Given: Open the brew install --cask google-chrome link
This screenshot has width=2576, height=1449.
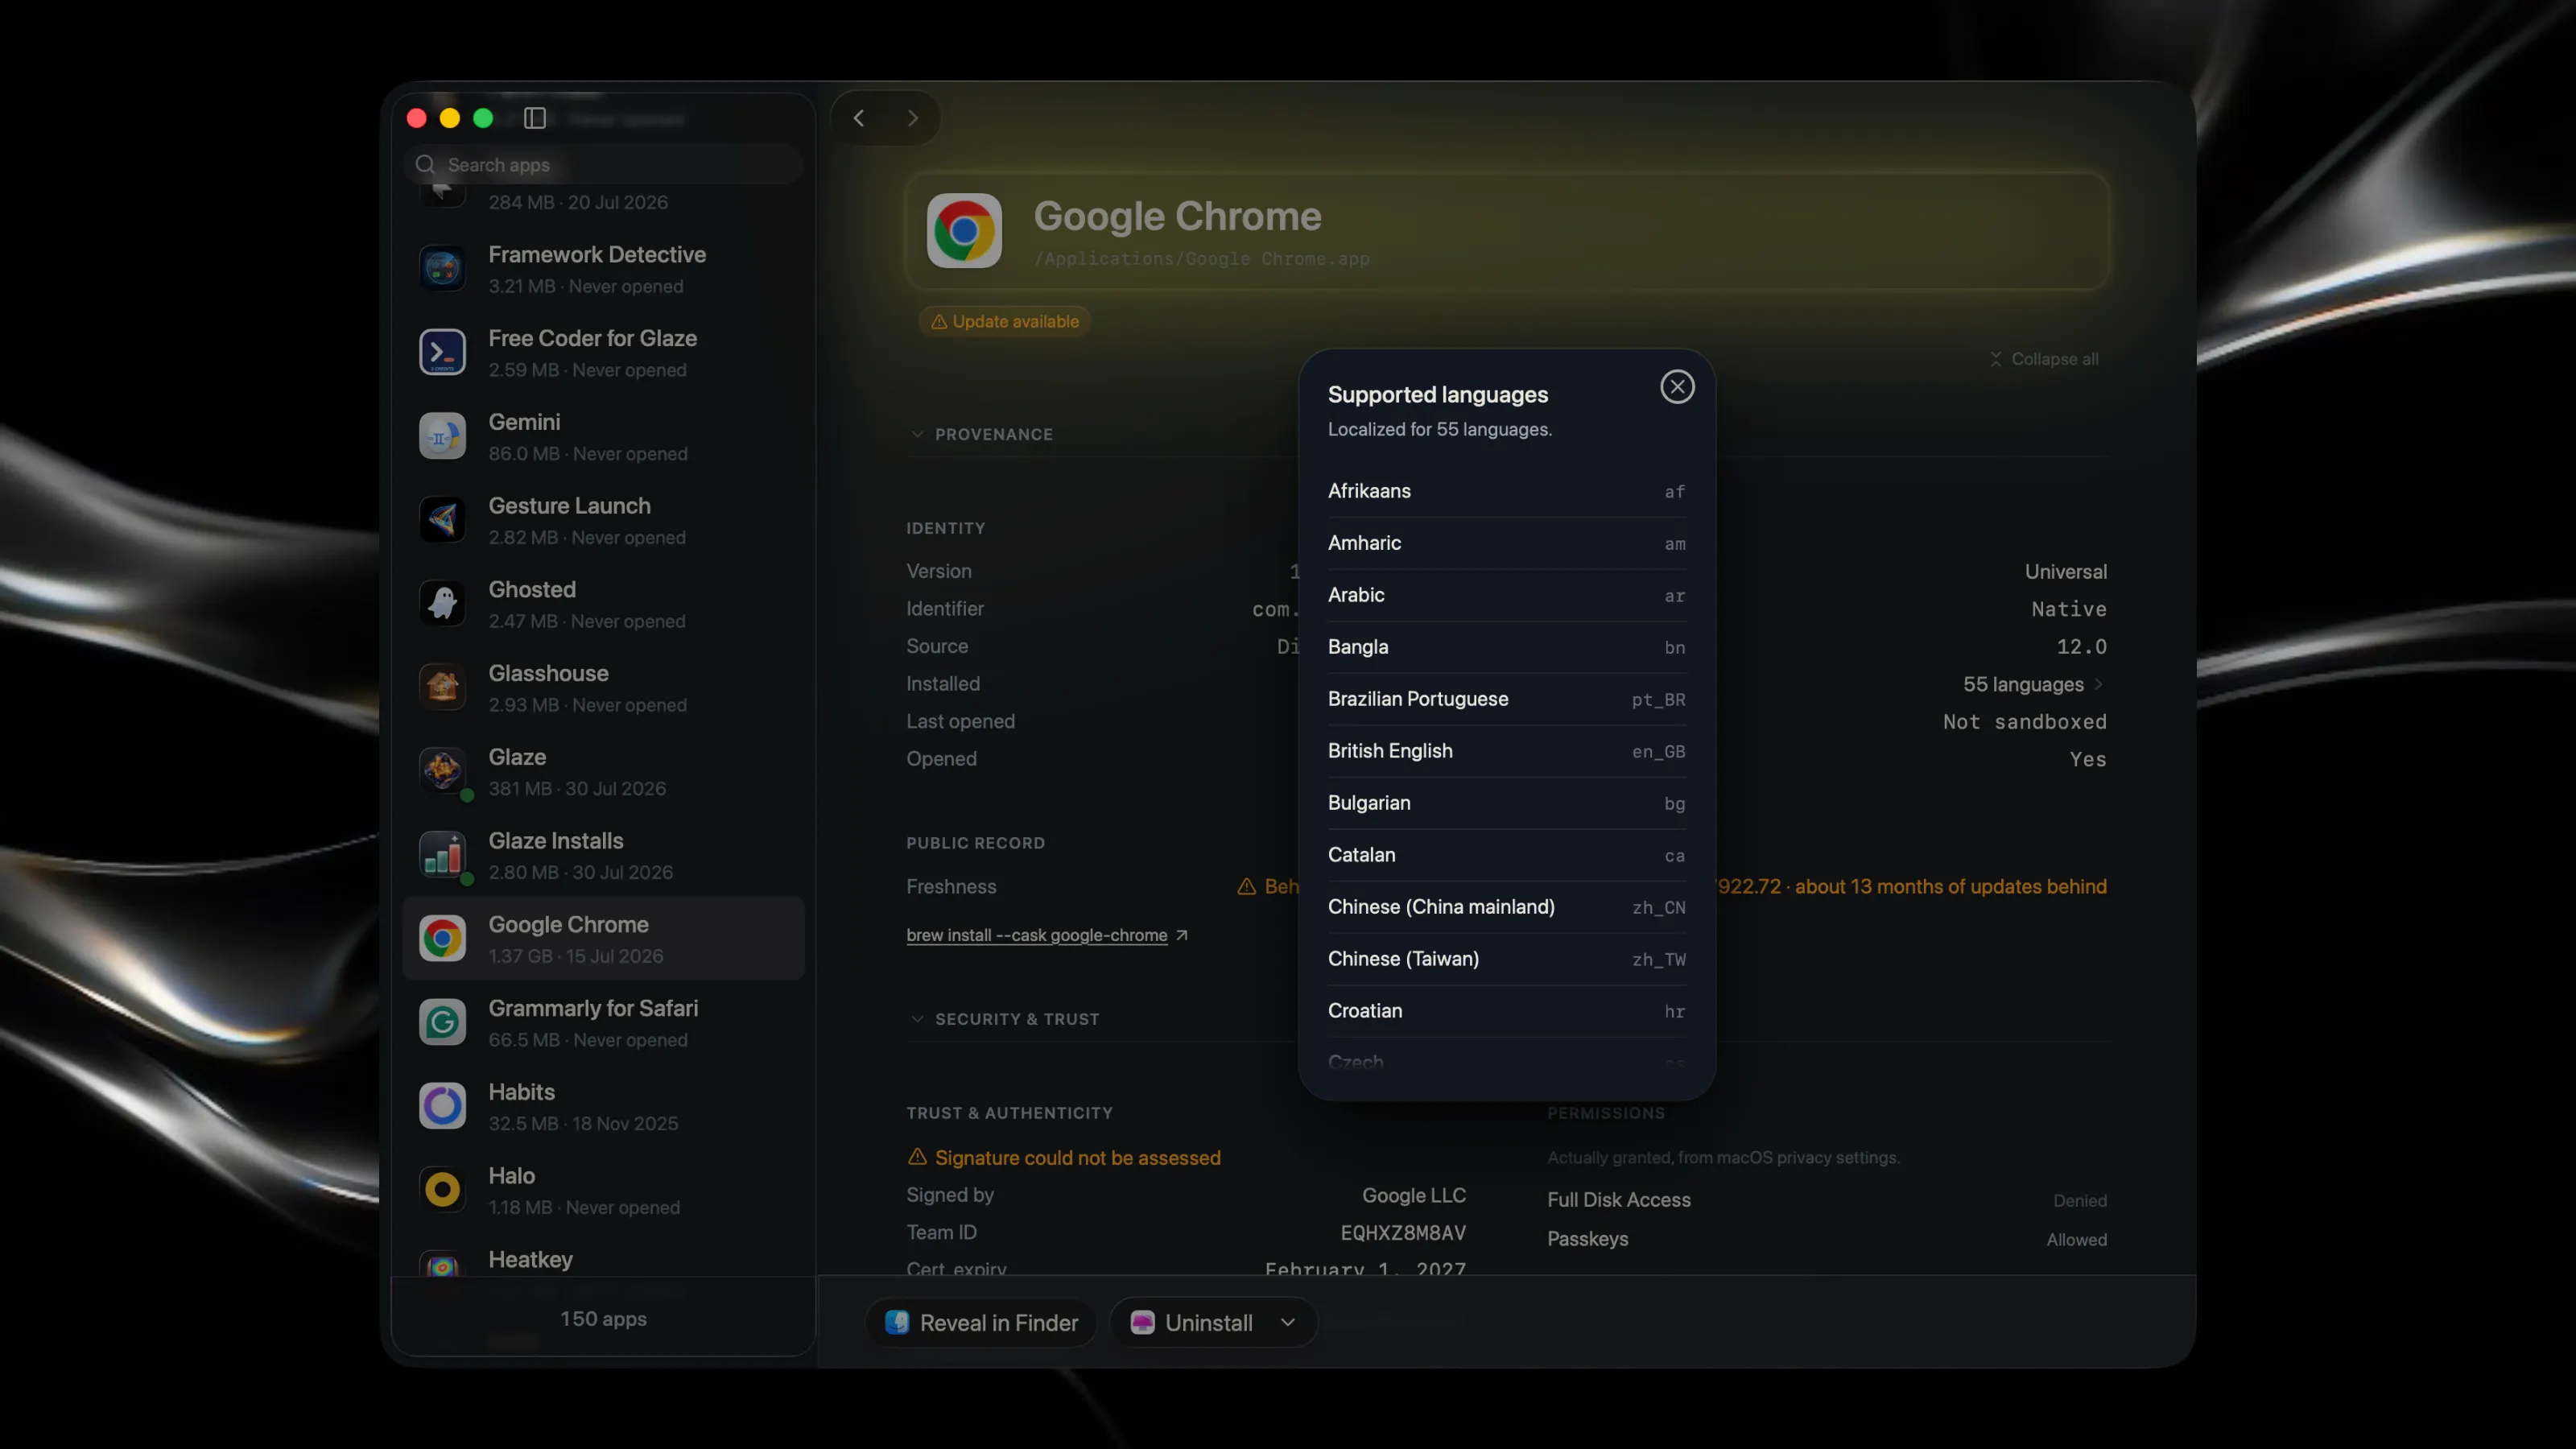Looking at the screenshot, I should click(x=1037, y=935).
